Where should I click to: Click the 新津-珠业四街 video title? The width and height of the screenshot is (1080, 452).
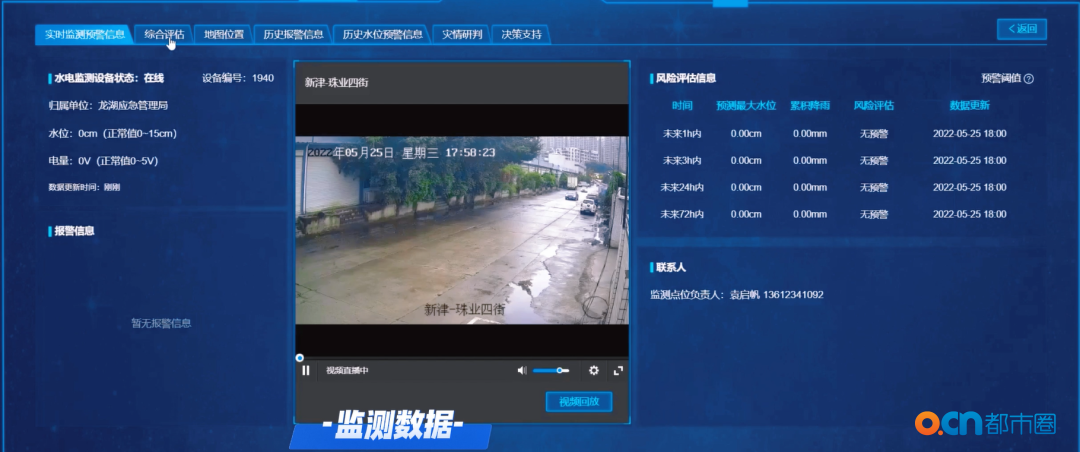[337, 82]
